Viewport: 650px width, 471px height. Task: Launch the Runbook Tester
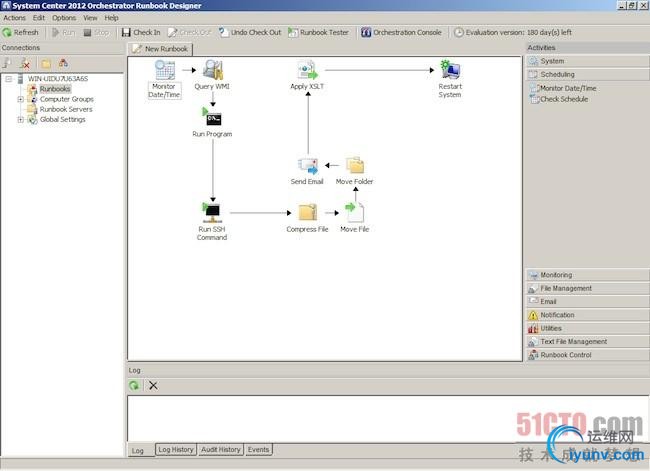[318, 32]
